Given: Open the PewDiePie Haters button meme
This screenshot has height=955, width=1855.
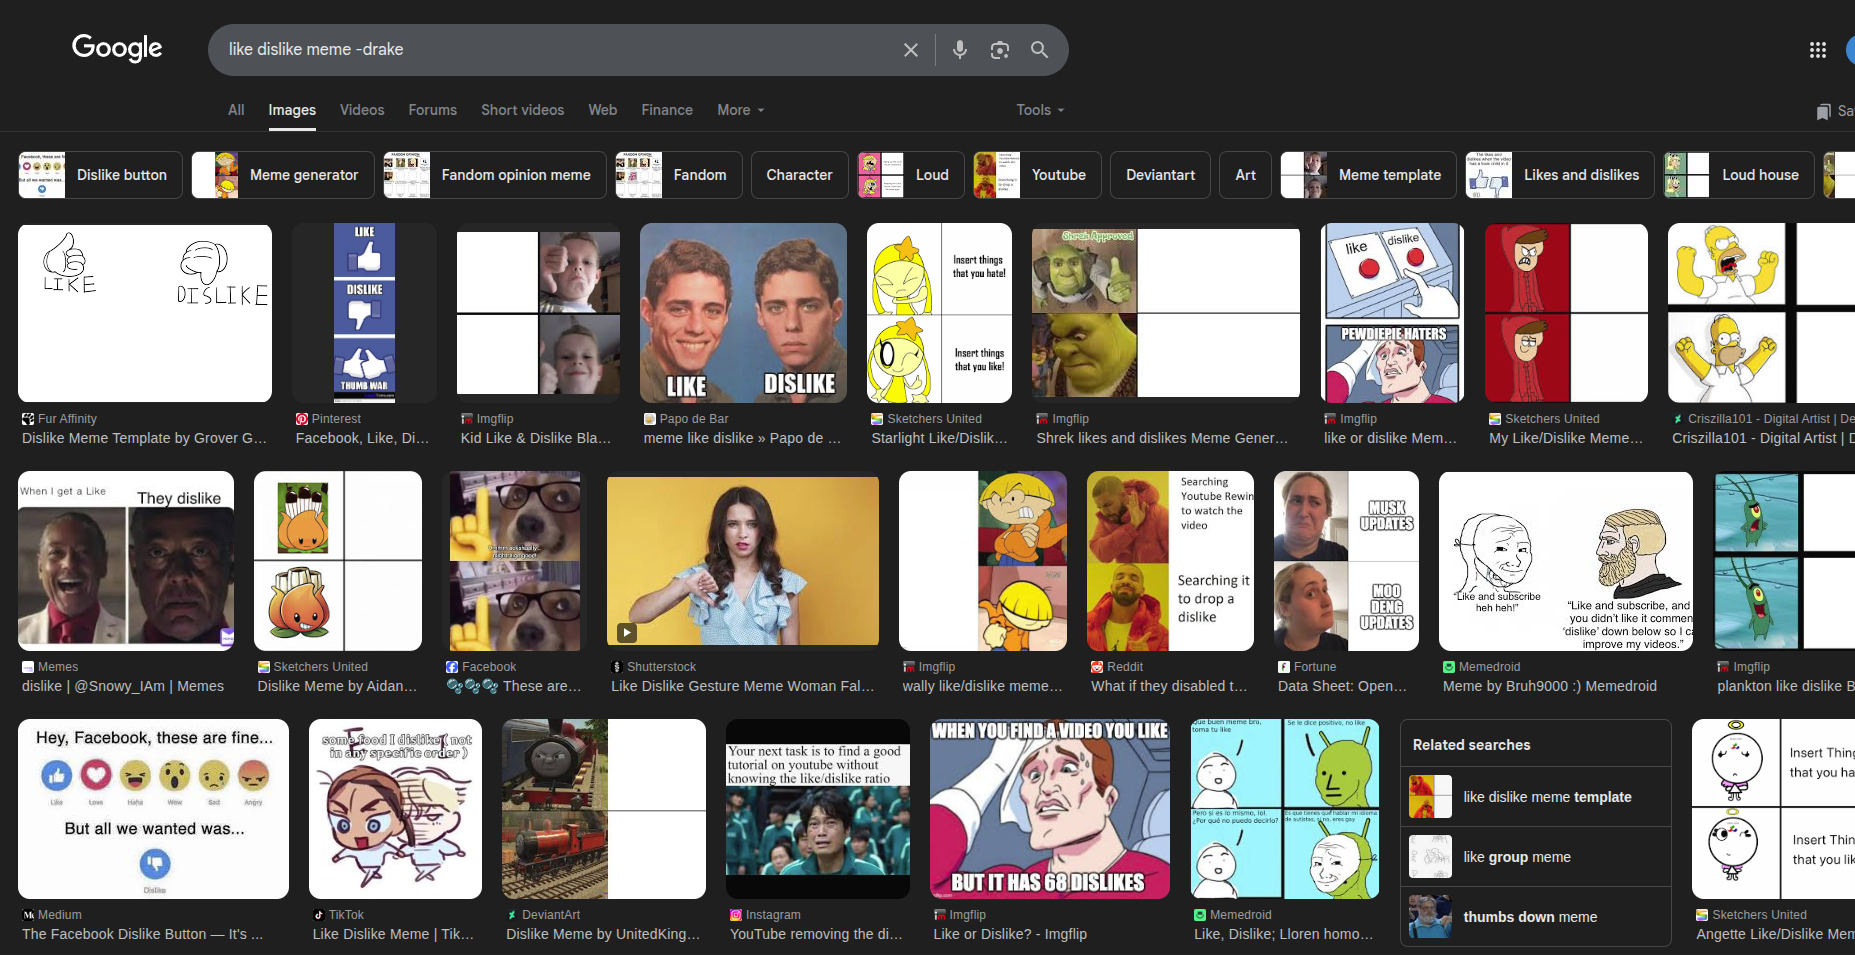Looking at the screenshot, I should 1392,313.
